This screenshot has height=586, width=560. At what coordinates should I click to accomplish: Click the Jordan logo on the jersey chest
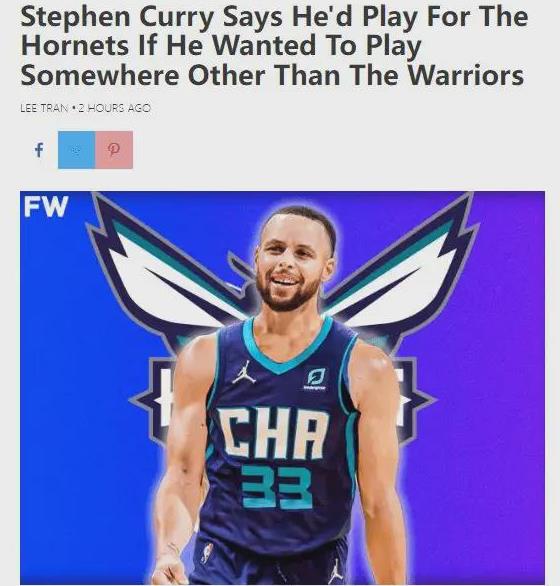244,372
